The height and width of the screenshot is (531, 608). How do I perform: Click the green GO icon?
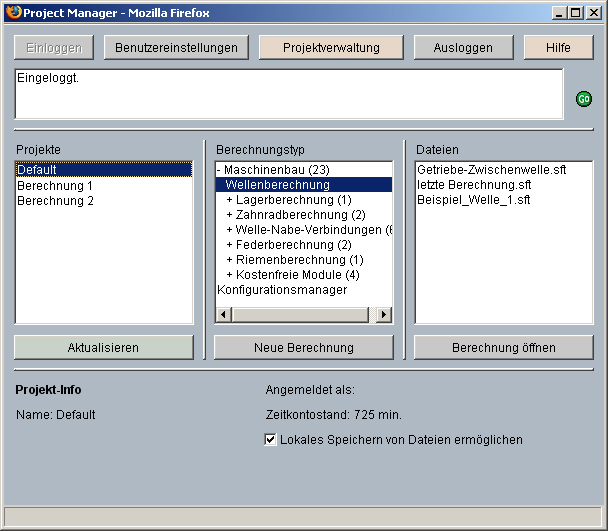click(x=583, y=99)
